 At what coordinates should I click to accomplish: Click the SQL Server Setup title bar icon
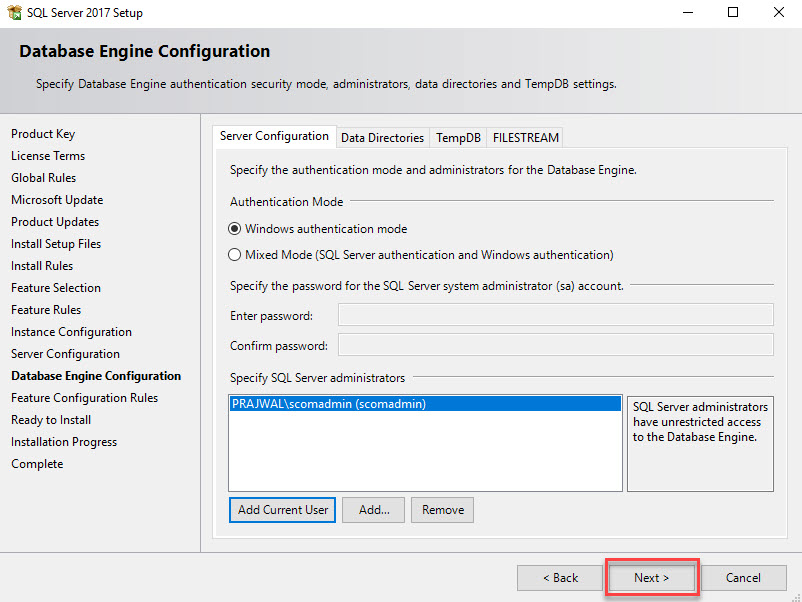click(14, 12)
